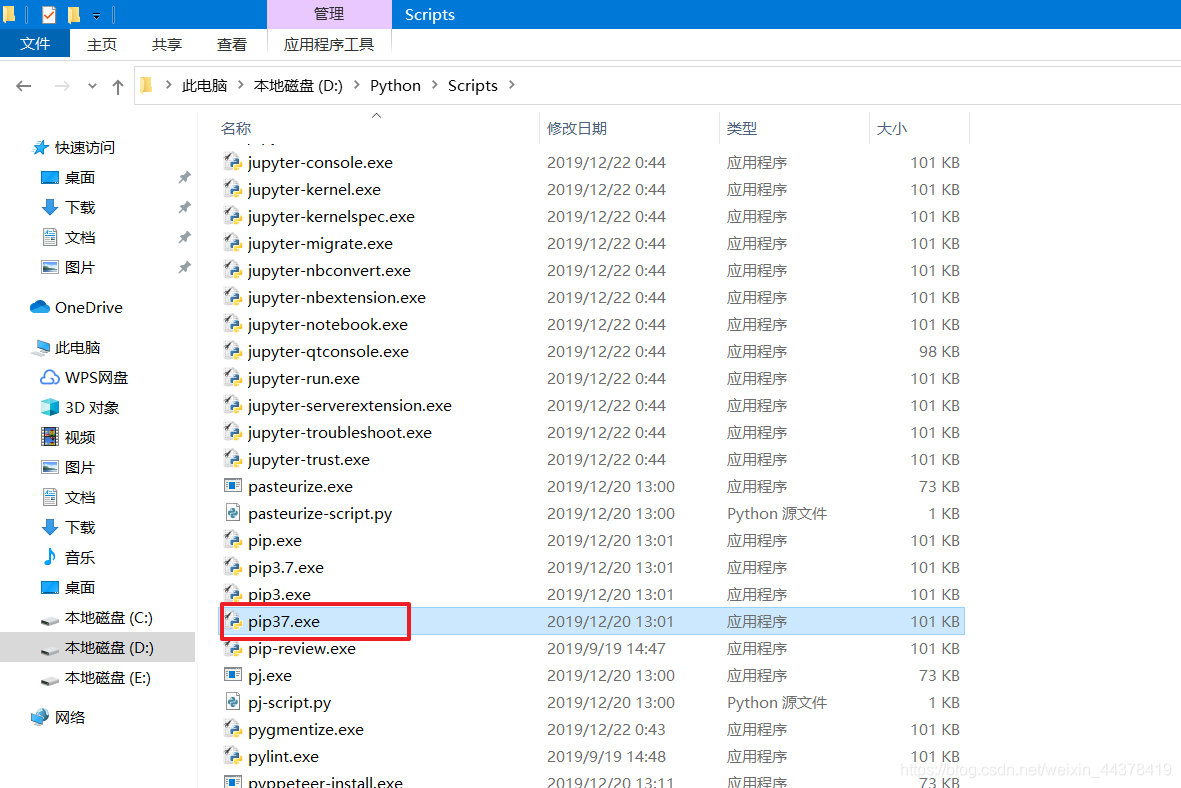
Task: Click the WPS网盘 cloud icon
Action: click(50, 377)
